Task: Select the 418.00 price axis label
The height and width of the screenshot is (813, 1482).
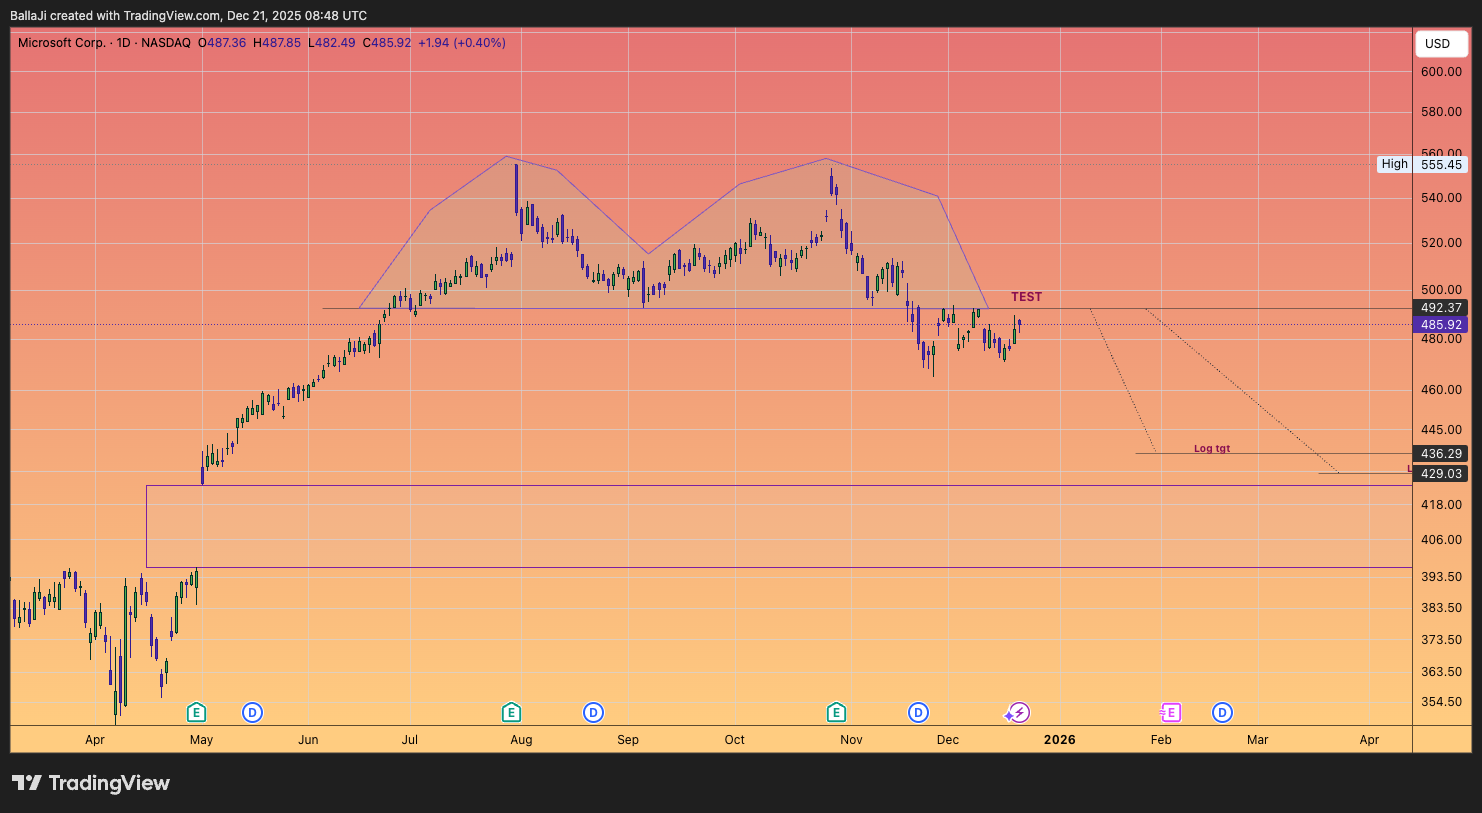Action: (x=1441, y=505)
